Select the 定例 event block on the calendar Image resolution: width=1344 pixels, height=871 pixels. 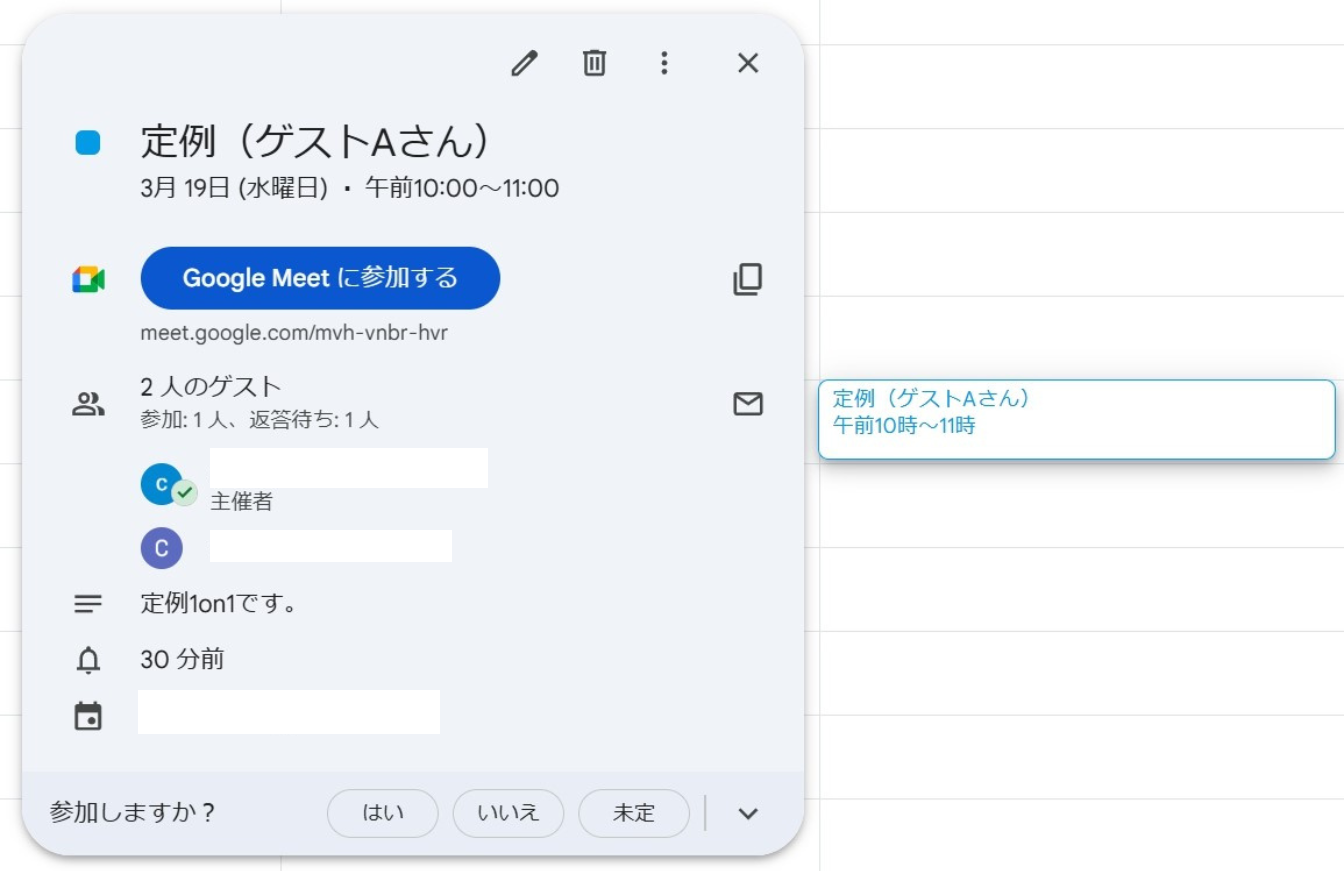[1076, 419]
